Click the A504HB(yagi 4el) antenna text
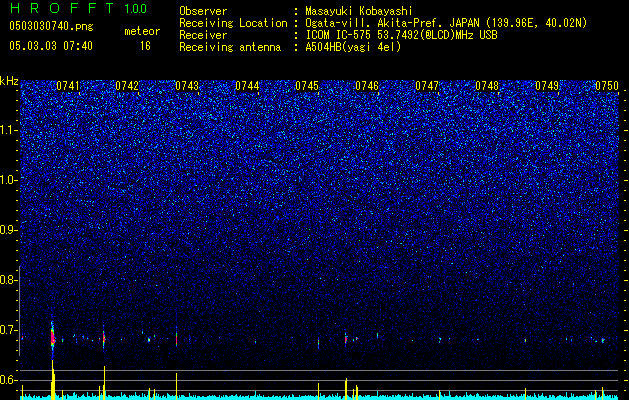Screen dimensions: 629x400 (x=353, y=47)
